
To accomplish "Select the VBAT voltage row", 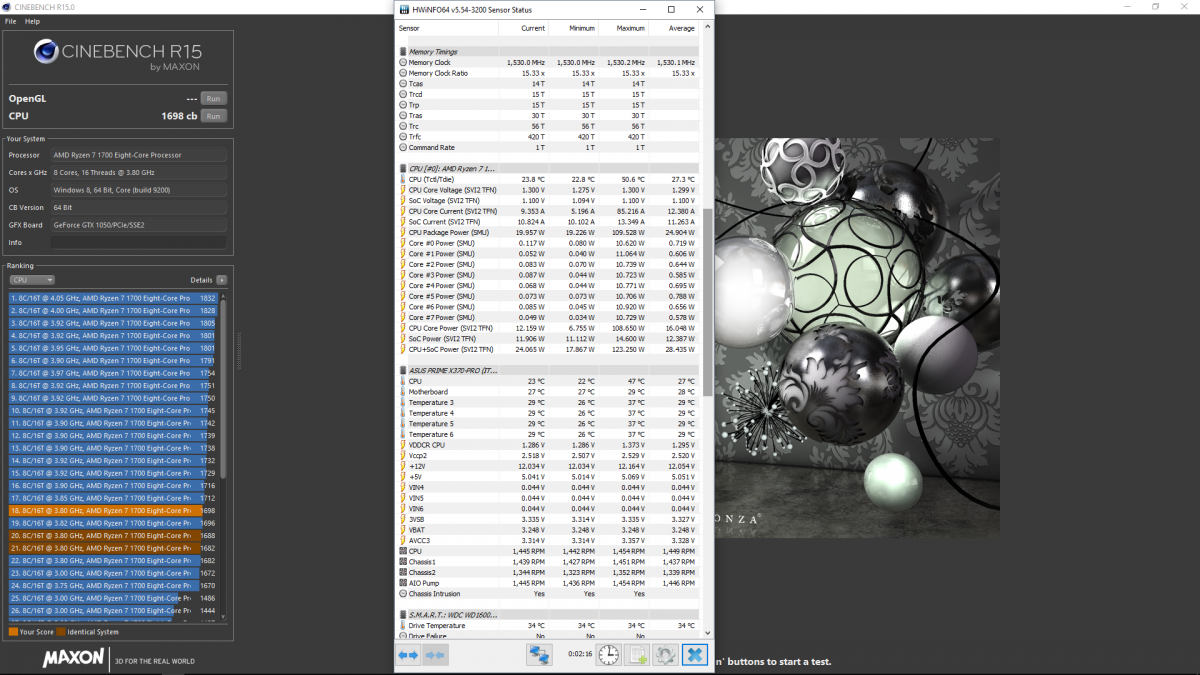I will pos(548,530).
